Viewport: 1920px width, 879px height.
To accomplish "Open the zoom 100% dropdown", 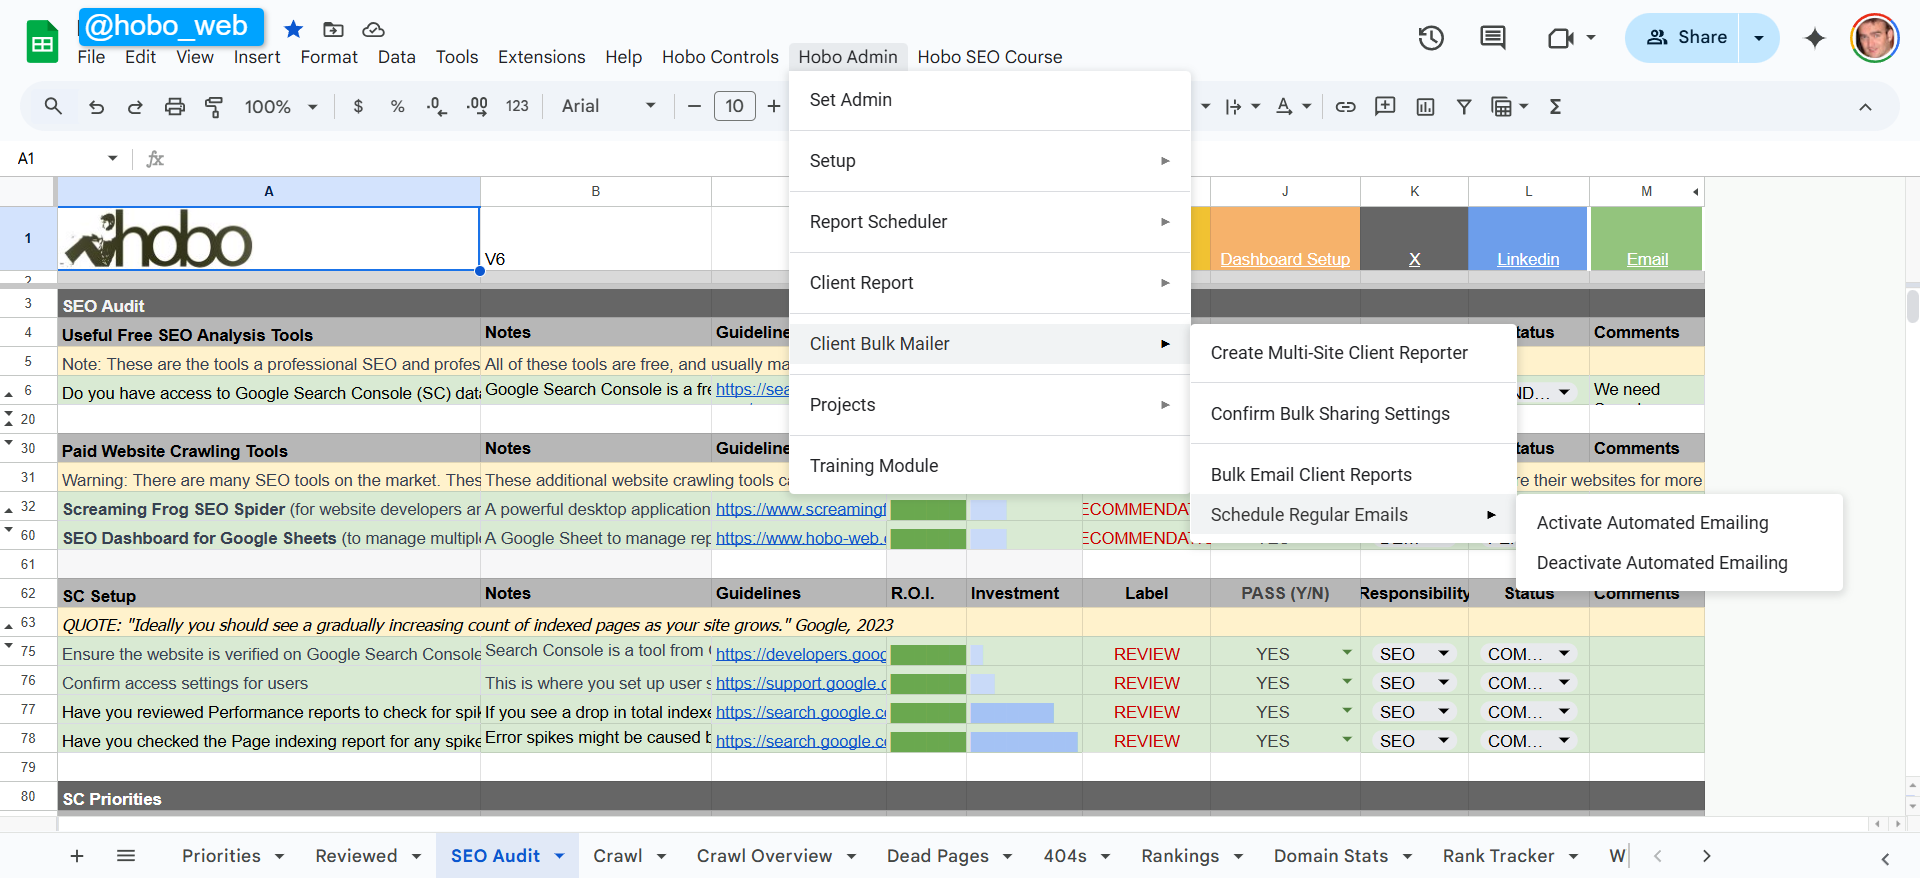I will [281, 106].
